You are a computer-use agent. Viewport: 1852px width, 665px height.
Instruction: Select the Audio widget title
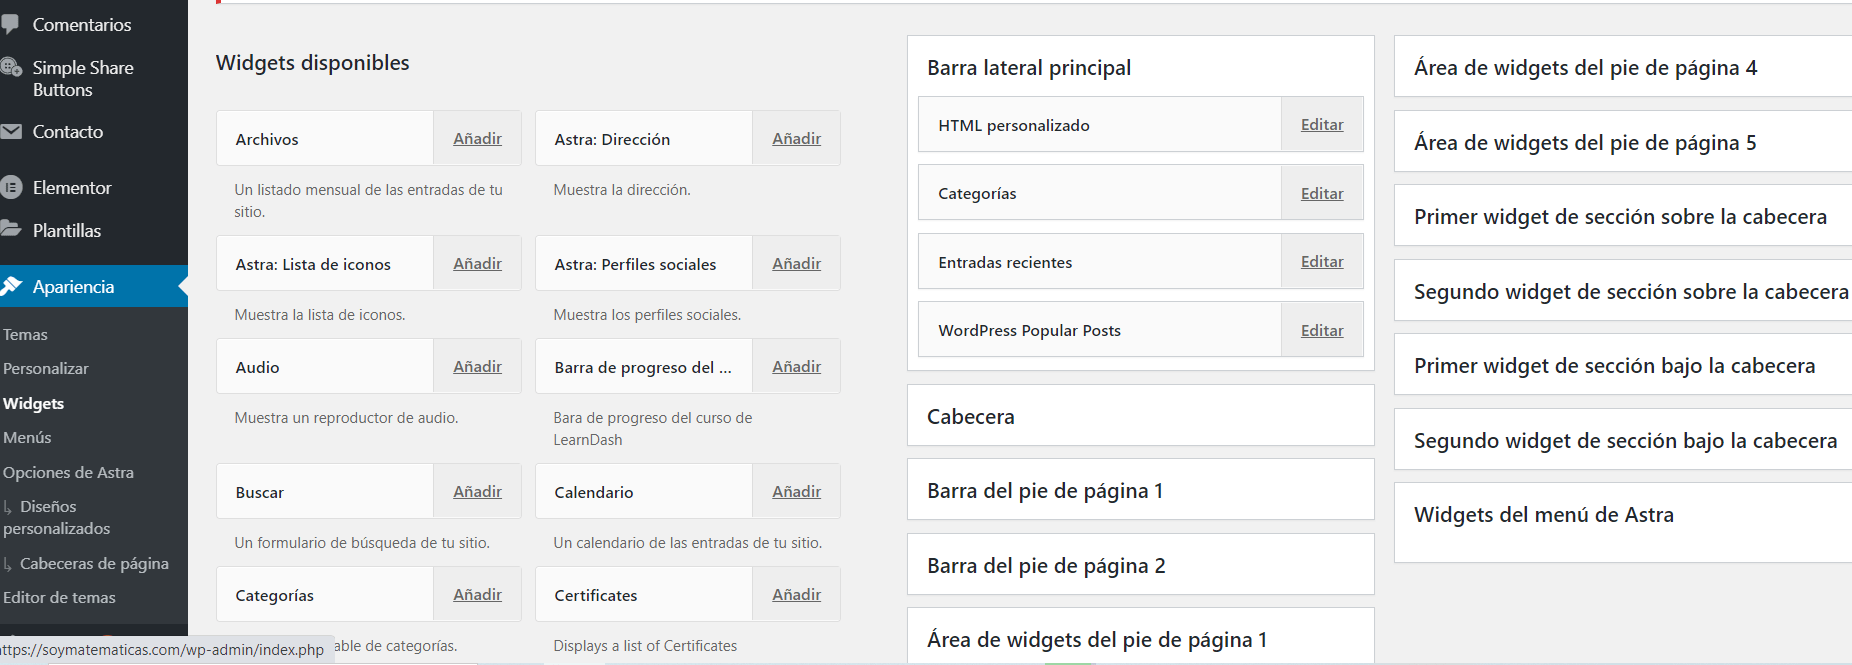point(257,367)
